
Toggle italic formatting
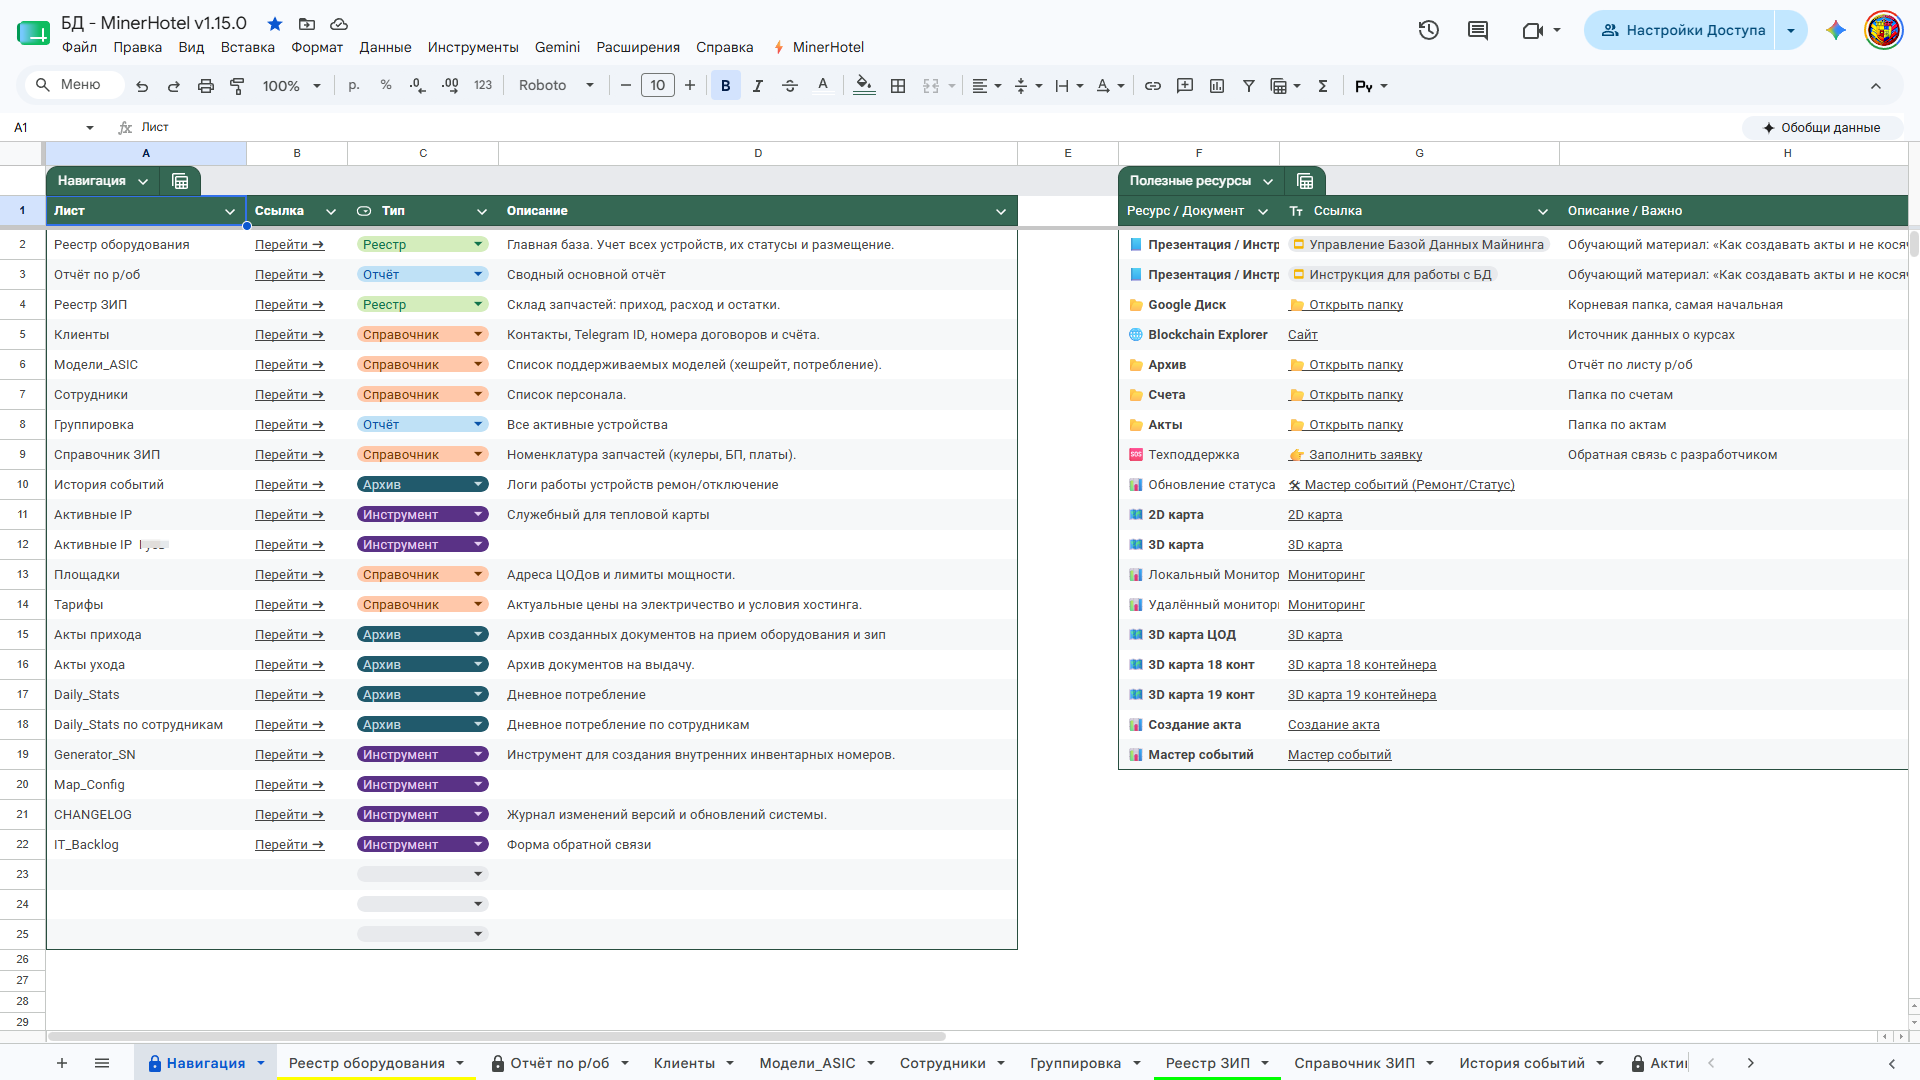(758, 86)
